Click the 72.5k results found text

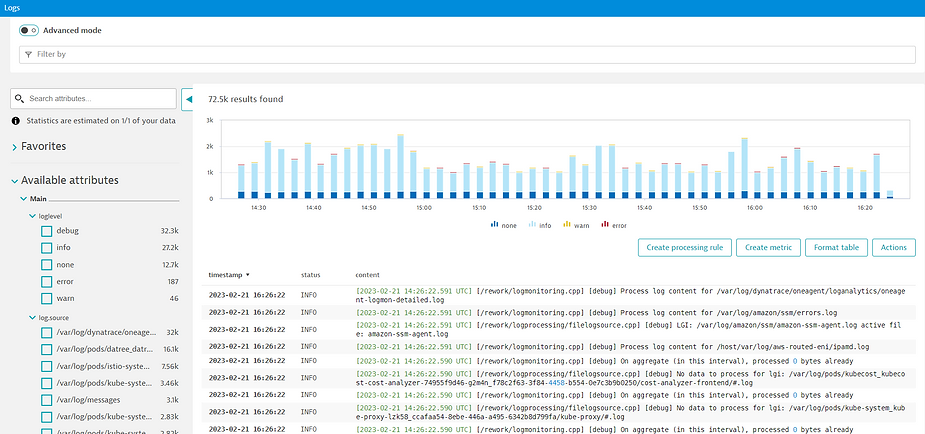point(245,99)
